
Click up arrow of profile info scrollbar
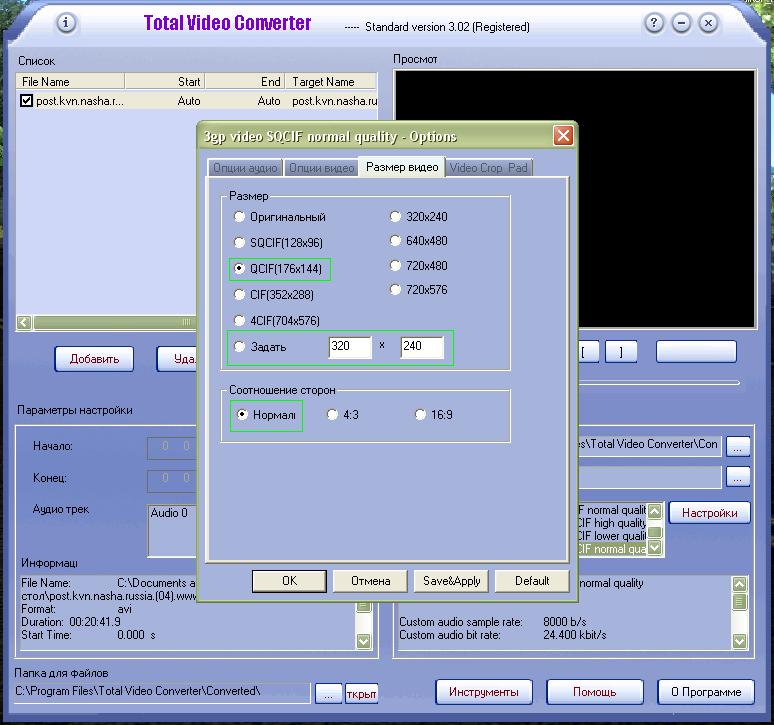point(739,584)
